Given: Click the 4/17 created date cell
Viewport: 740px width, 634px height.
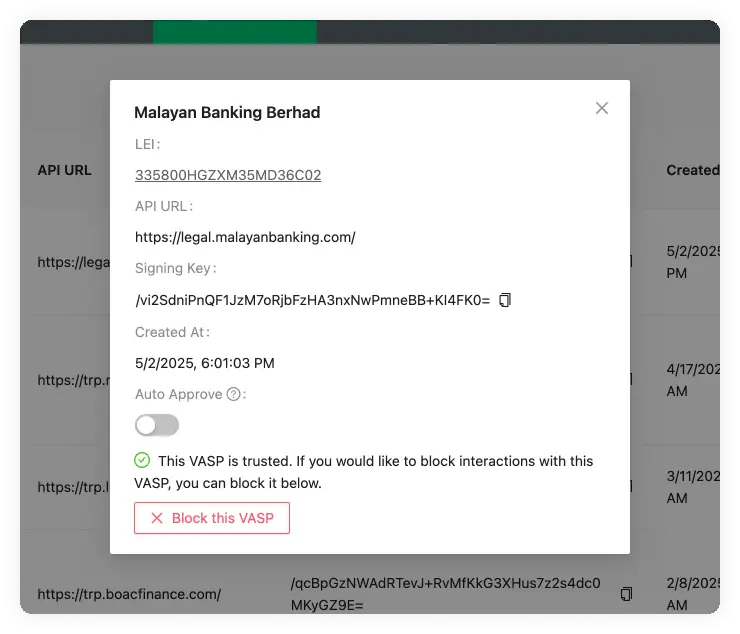Looking at the screenshot, I should pos(692,379).
